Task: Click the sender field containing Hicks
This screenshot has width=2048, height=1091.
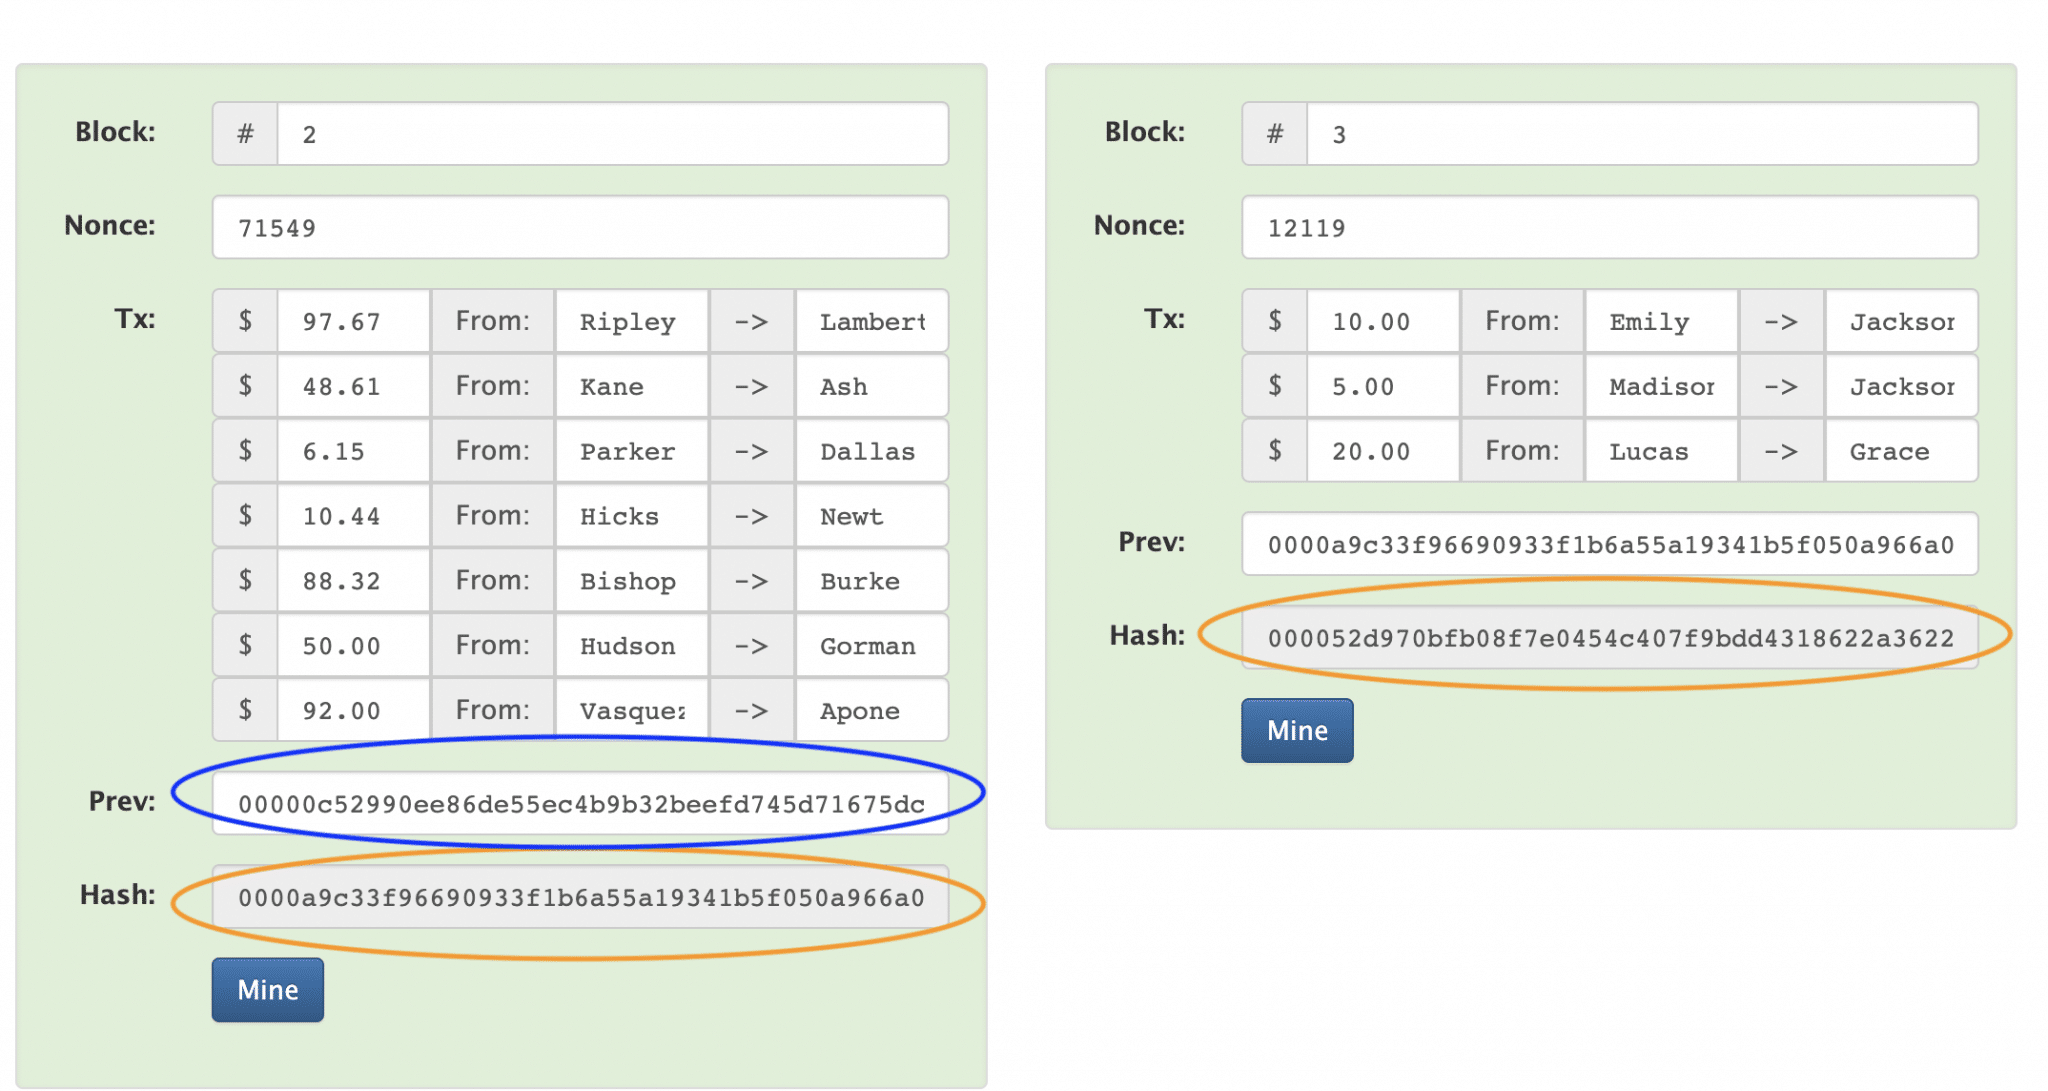Action: coord(631,516)
